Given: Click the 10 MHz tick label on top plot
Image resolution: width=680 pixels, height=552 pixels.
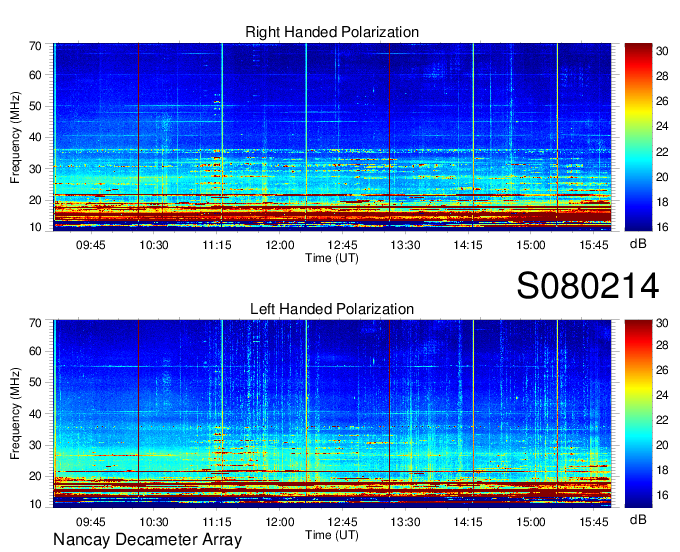Looking at the screenshot, I should (x=35, y=227).
